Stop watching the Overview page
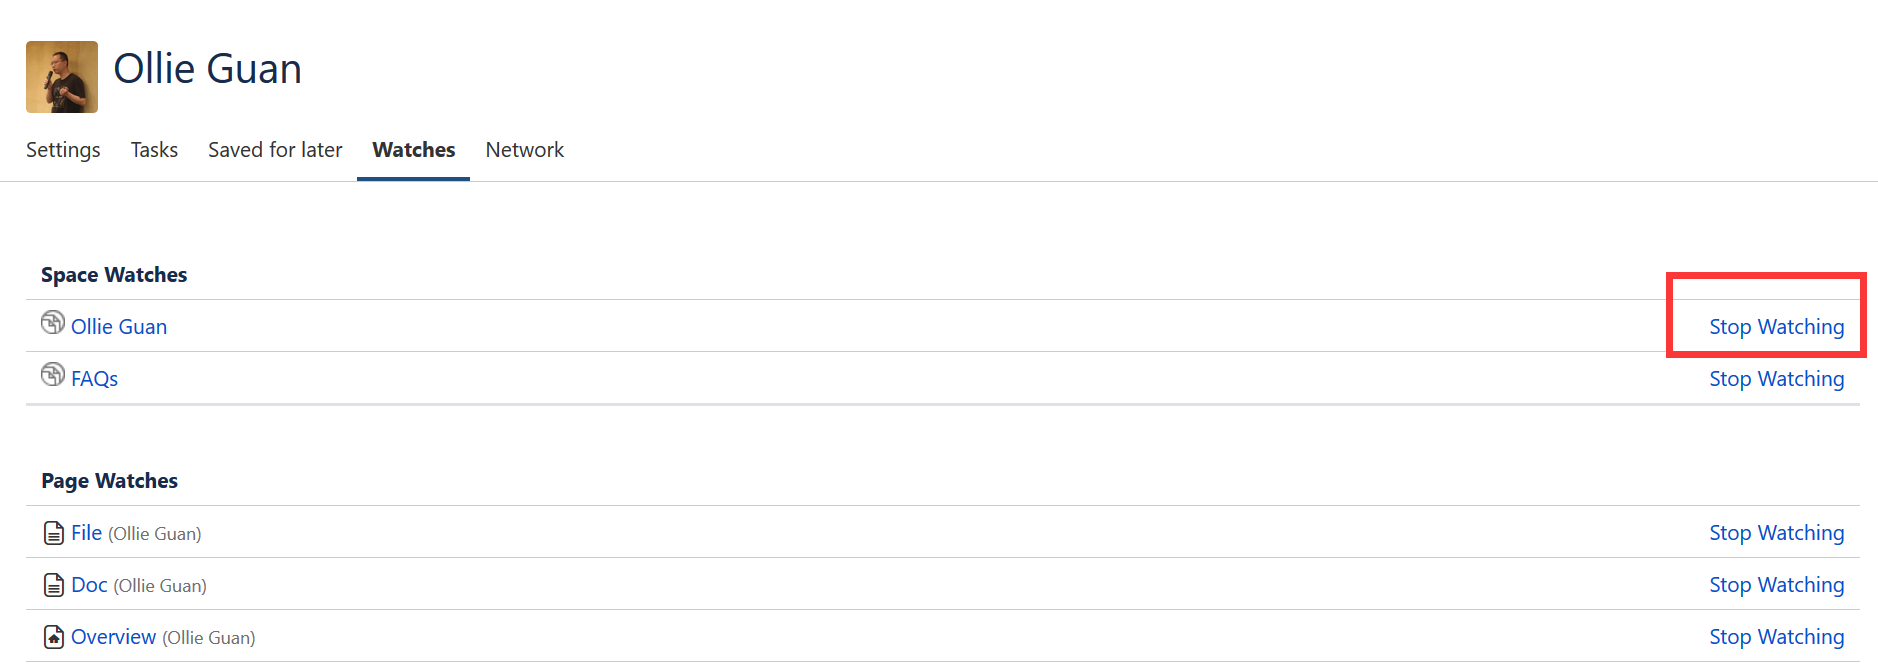The image size is (1878, 668). (x=1776, y=636)
